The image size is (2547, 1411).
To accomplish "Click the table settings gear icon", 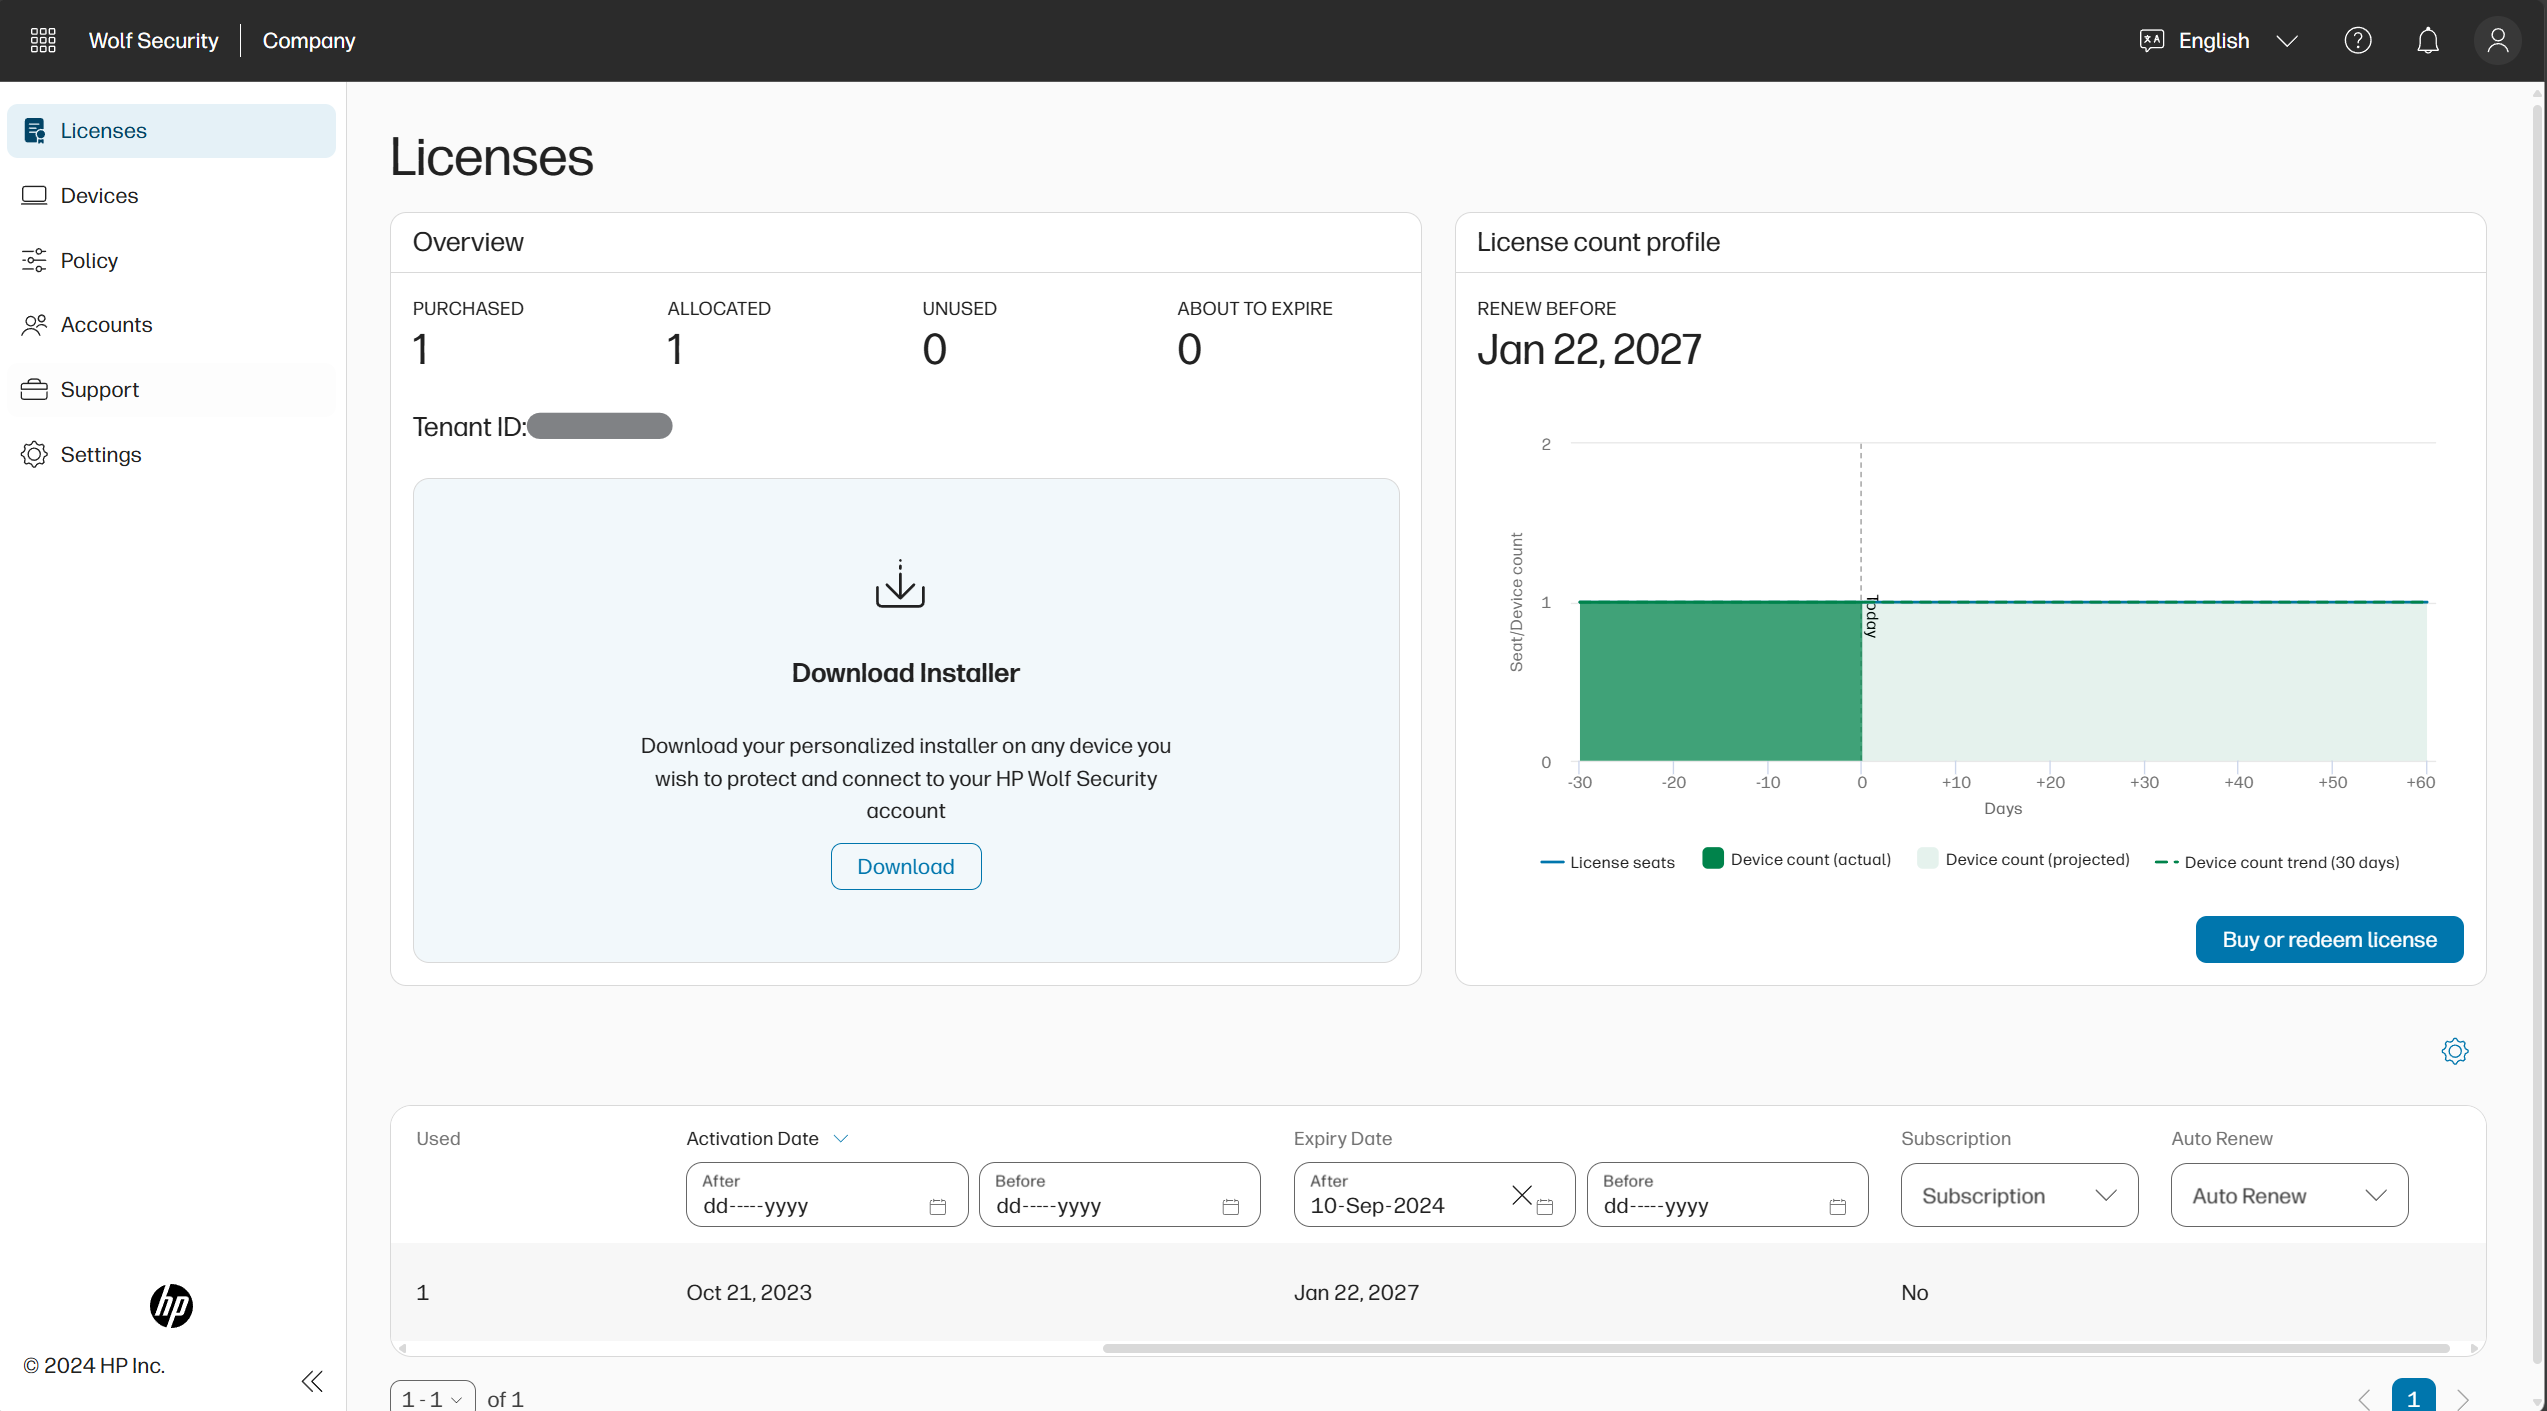I will pyautogui.click(x=2454, y=1050).
